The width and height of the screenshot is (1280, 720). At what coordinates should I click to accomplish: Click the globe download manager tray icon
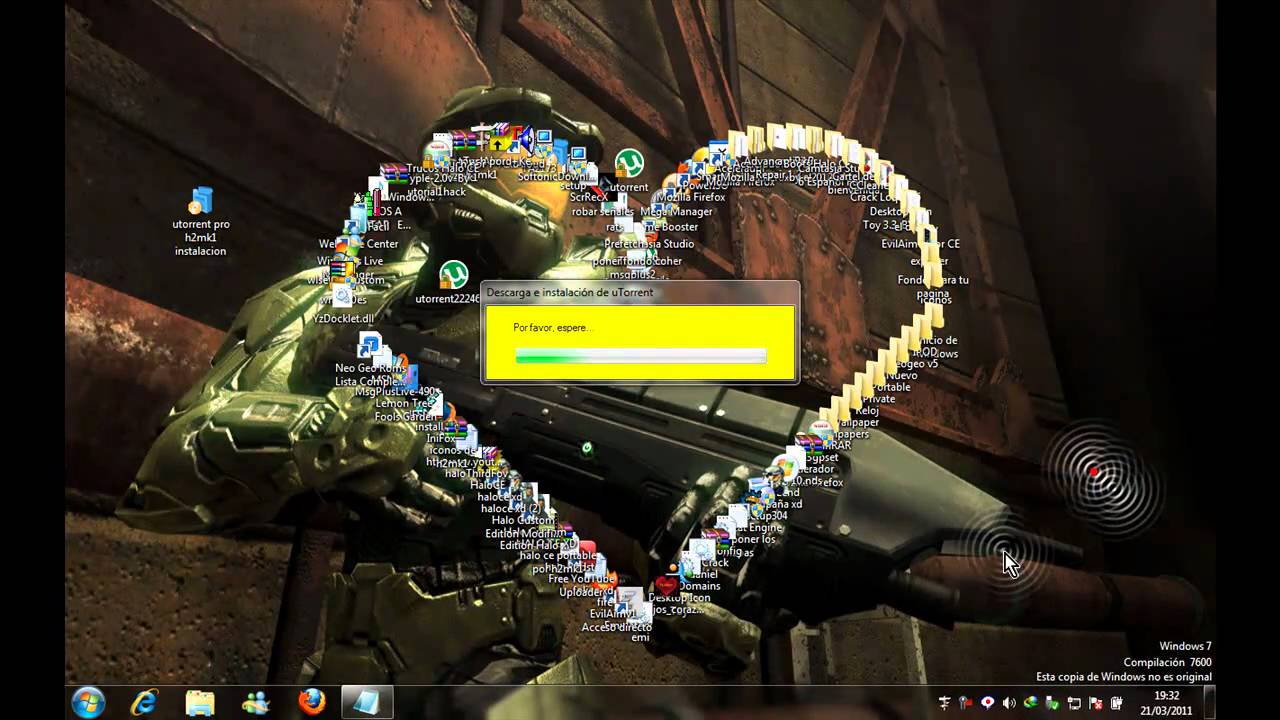pyautogui.click(x=1030, y=703)
